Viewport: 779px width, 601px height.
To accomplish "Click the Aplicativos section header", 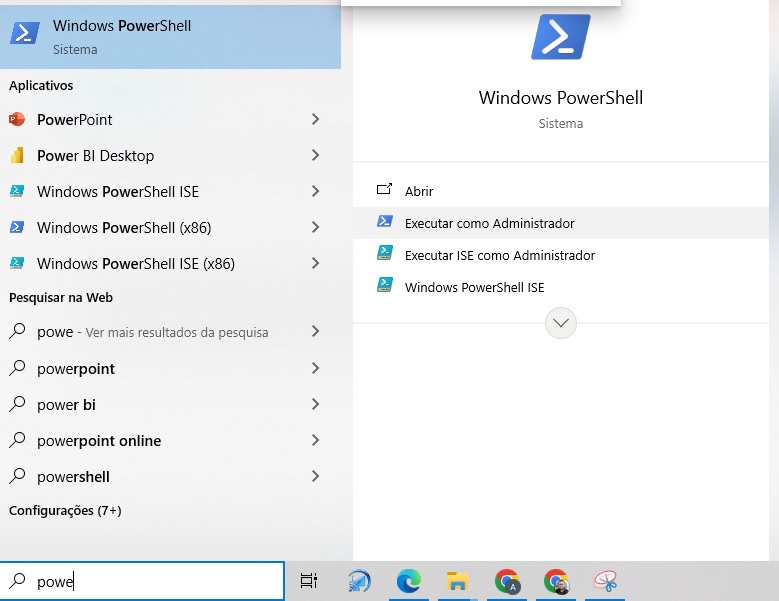I will (41, 85).
